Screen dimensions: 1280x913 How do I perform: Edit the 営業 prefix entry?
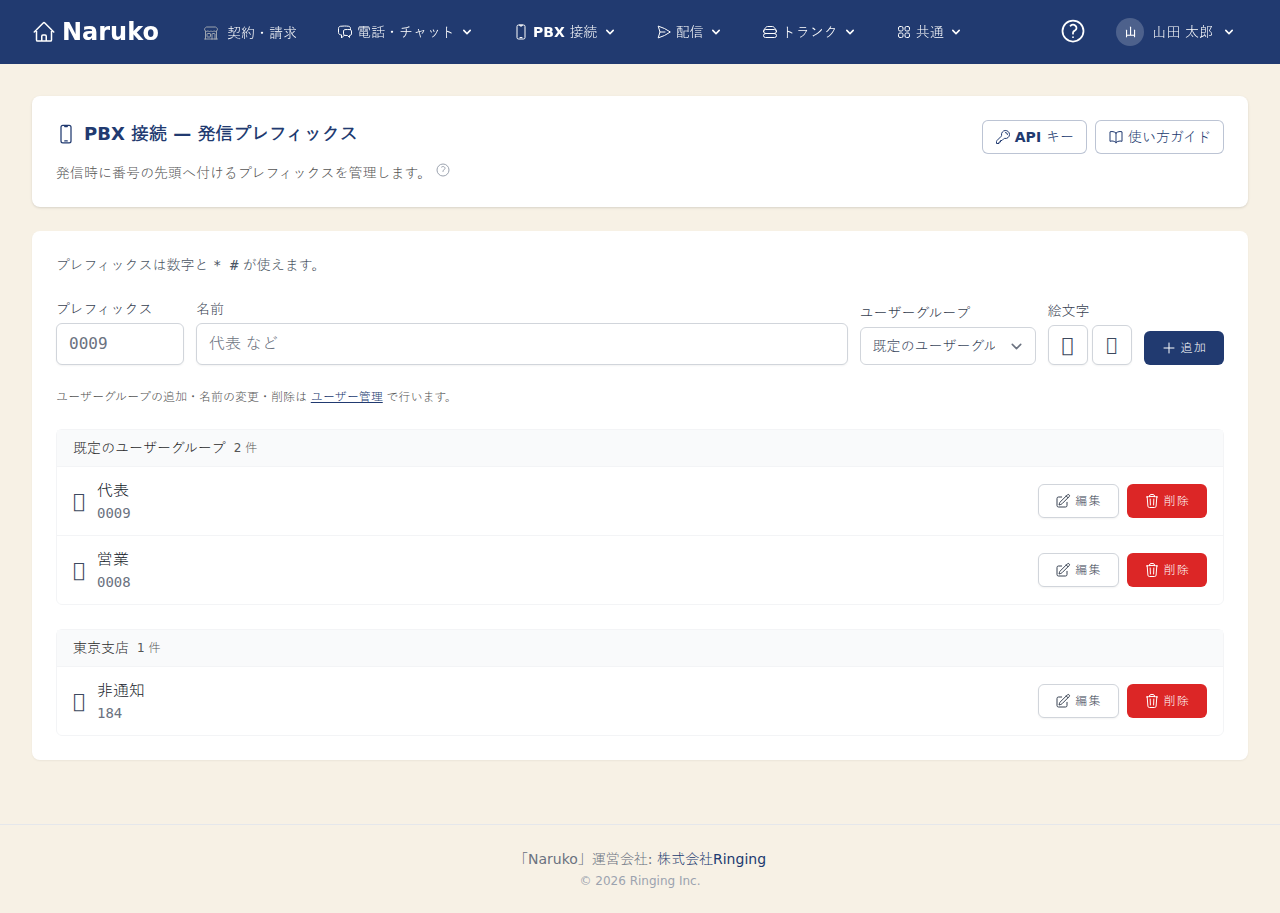[1078, 570]
